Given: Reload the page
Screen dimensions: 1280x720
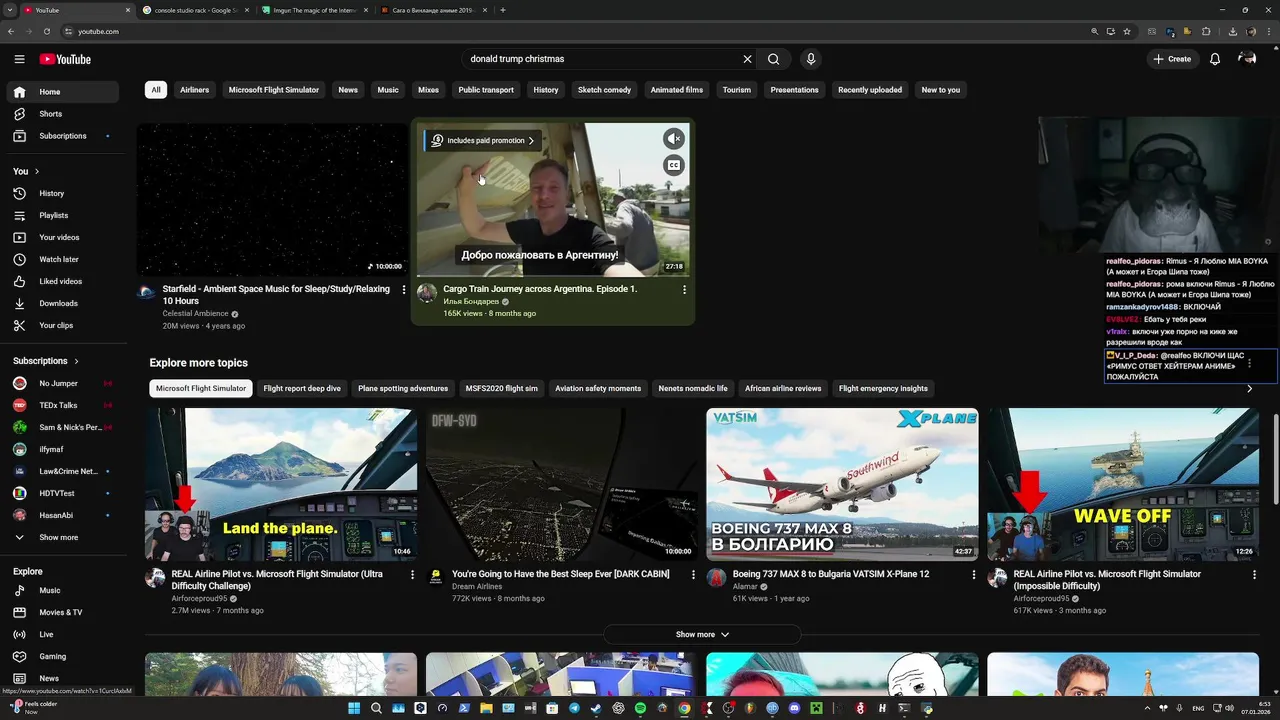Looking at the screenshot, I should [x=46, y=31].
